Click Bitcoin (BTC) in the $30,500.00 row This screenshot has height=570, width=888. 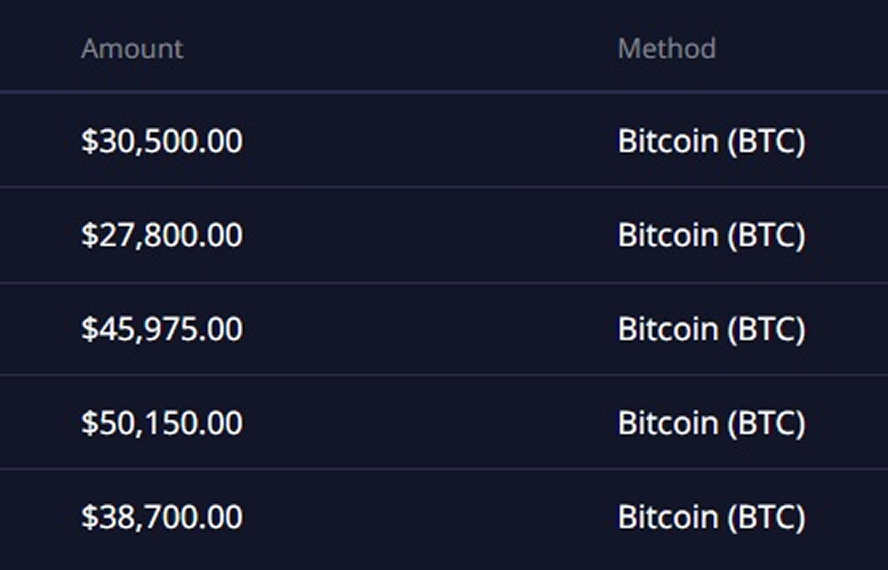[x=711, y=141]
